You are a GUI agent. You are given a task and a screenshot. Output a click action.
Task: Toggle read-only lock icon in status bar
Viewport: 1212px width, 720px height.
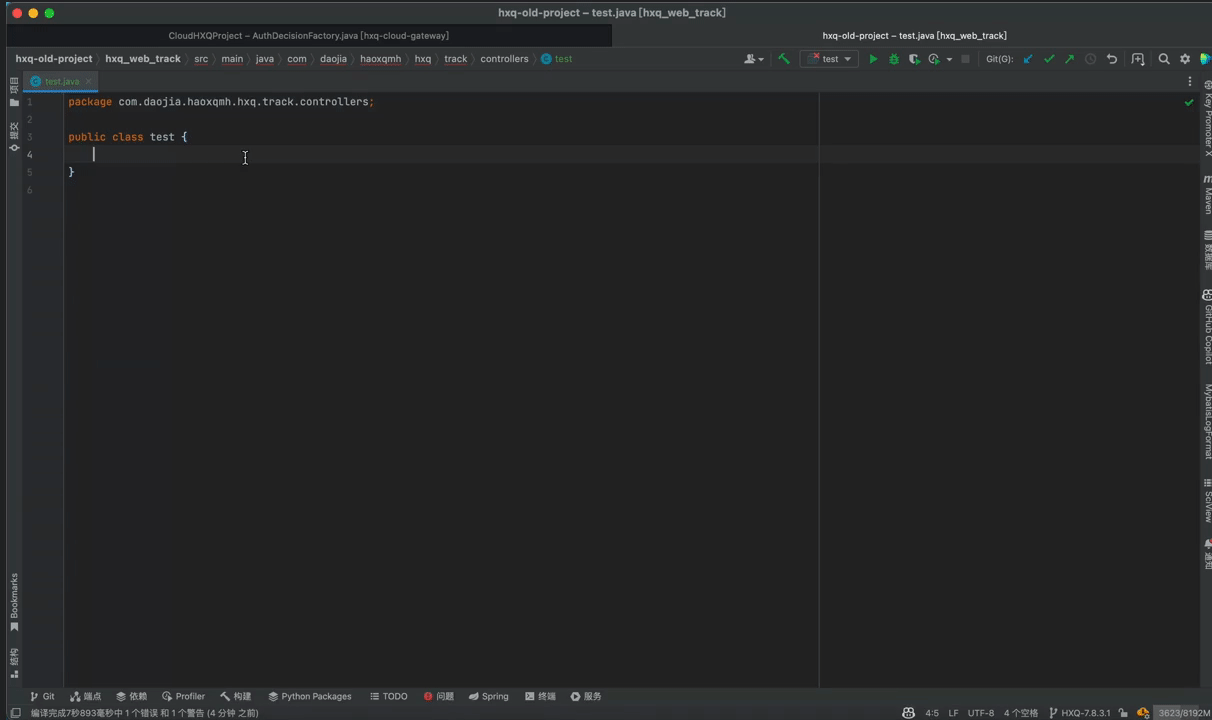pyautogui.click(x=1123, y=713)
